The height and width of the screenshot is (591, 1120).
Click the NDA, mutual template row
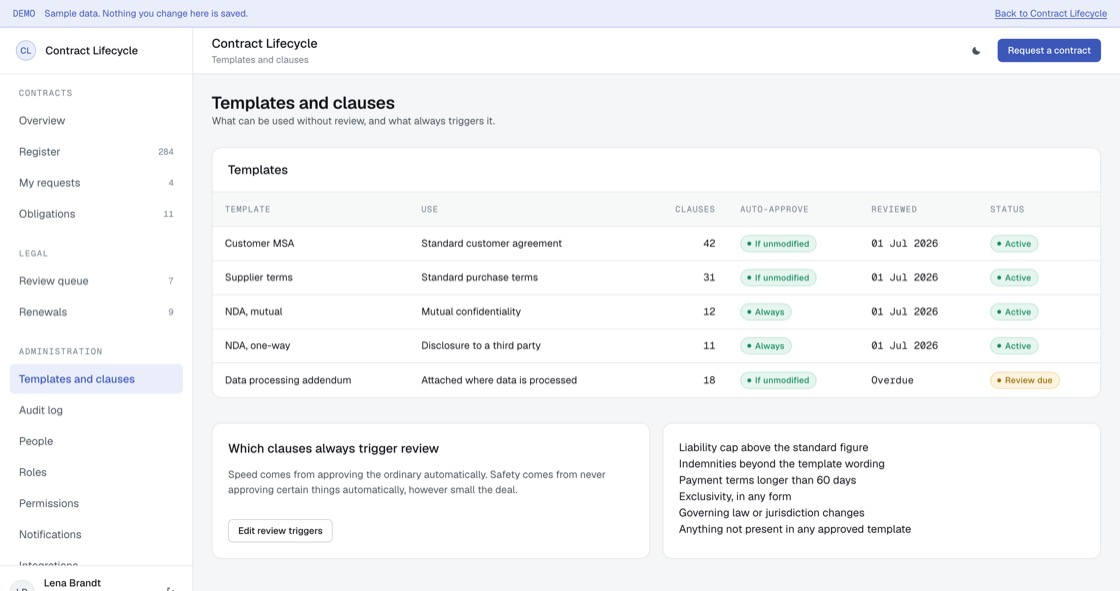[656, 312]
